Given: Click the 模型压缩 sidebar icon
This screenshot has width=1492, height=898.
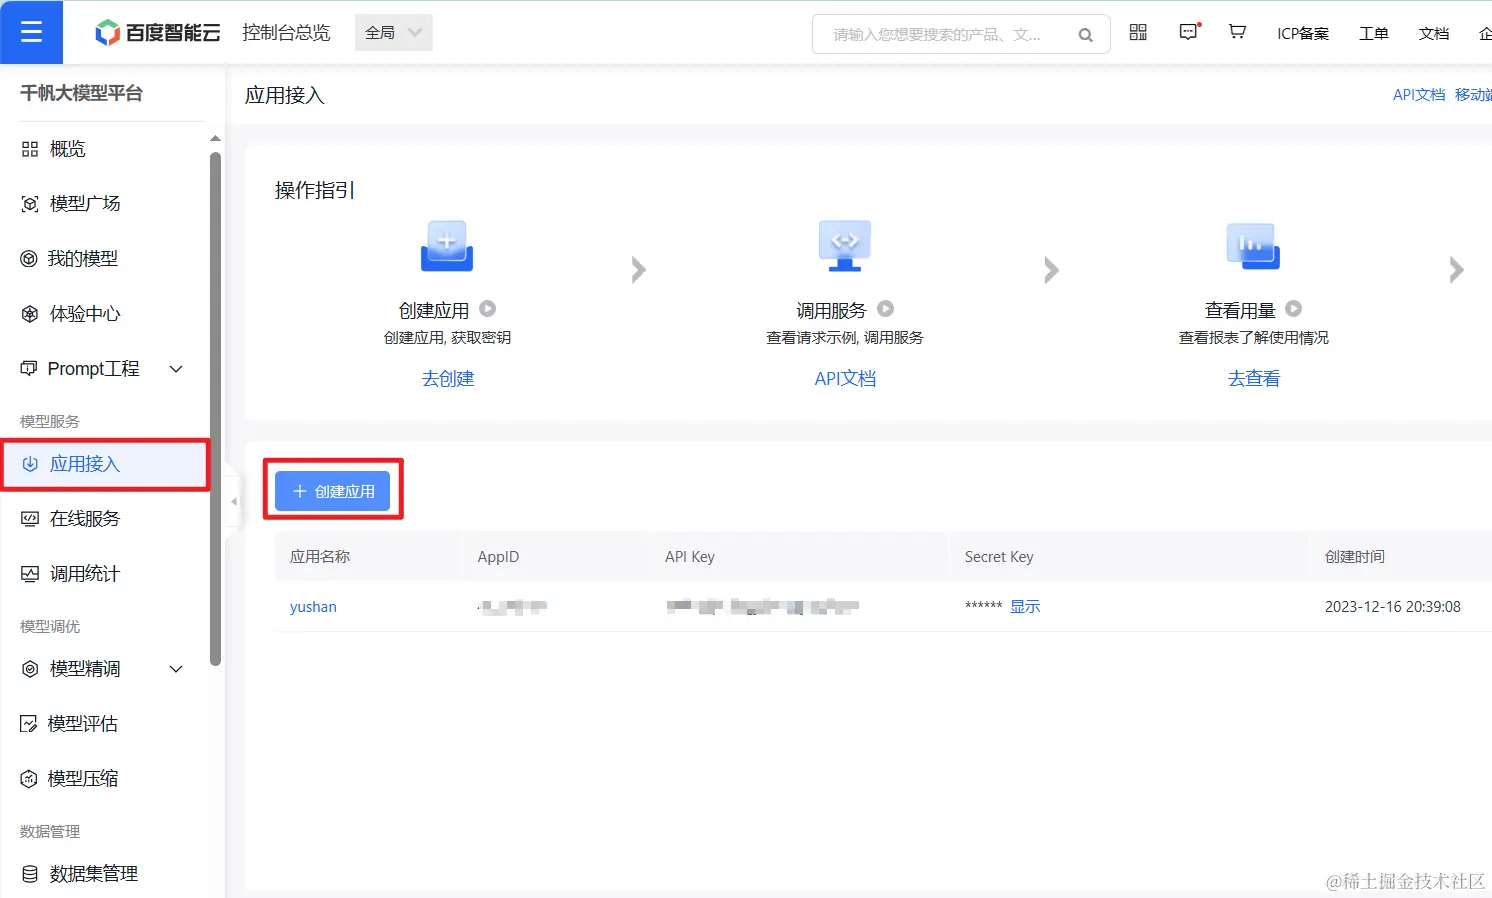Looking at the screenshot, I should 29,779.
